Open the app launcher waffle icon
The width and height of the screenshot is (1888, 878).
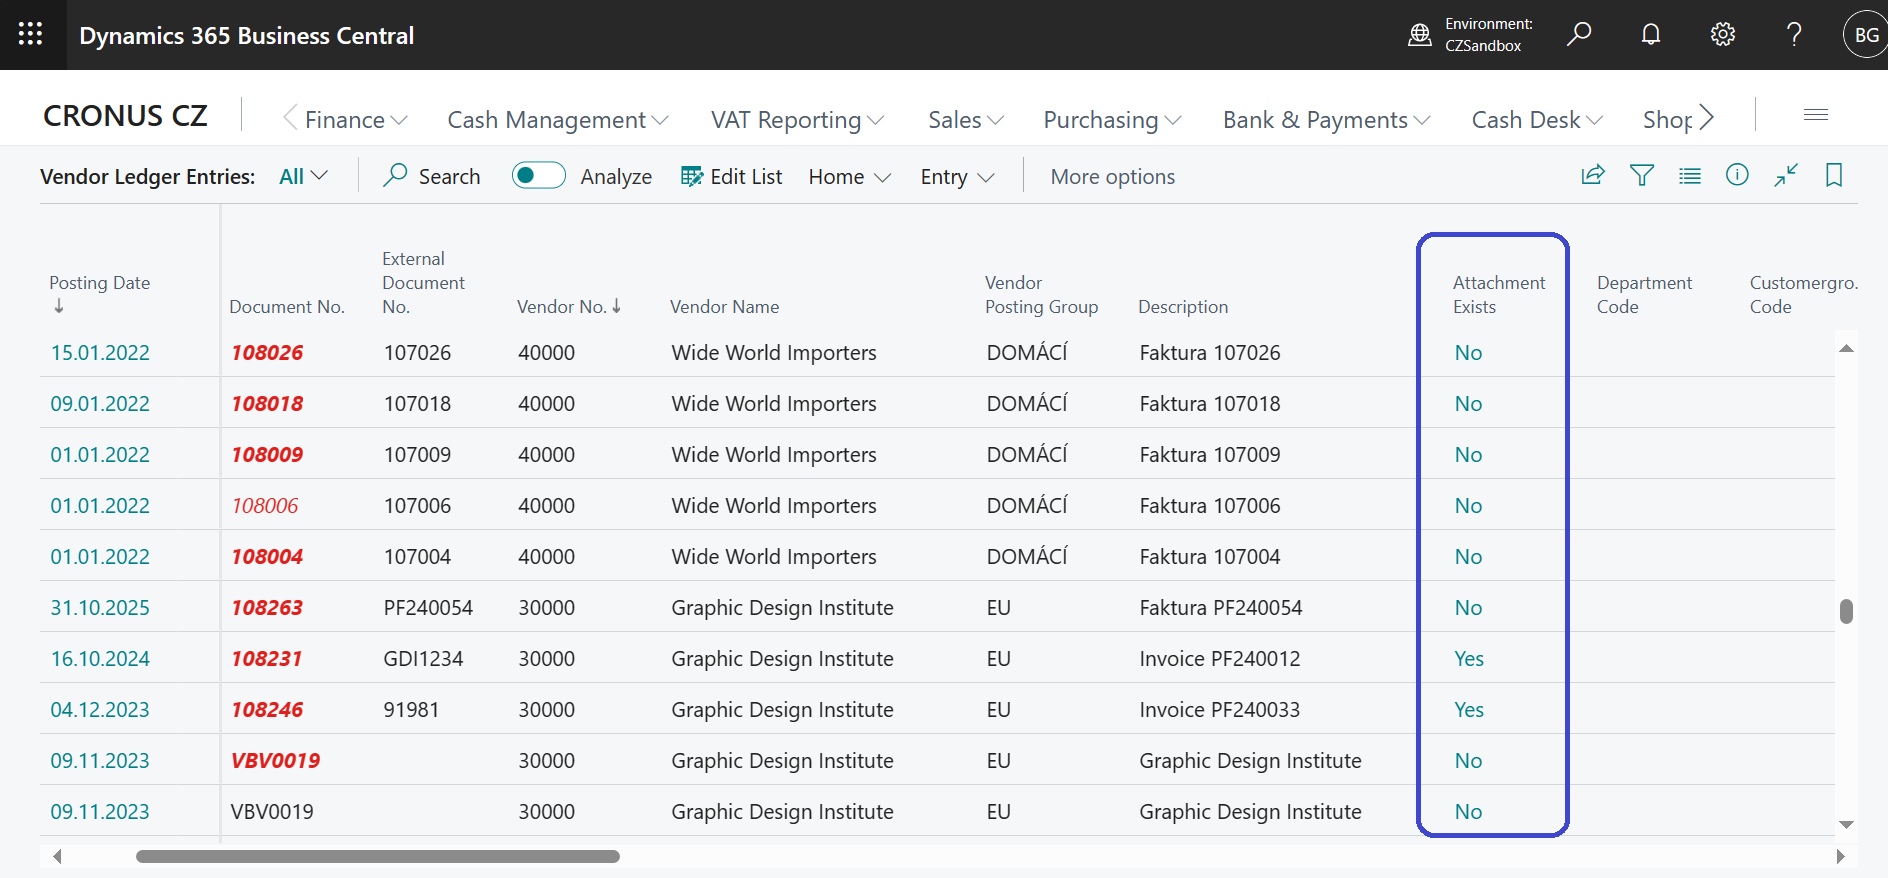(30, 34)
